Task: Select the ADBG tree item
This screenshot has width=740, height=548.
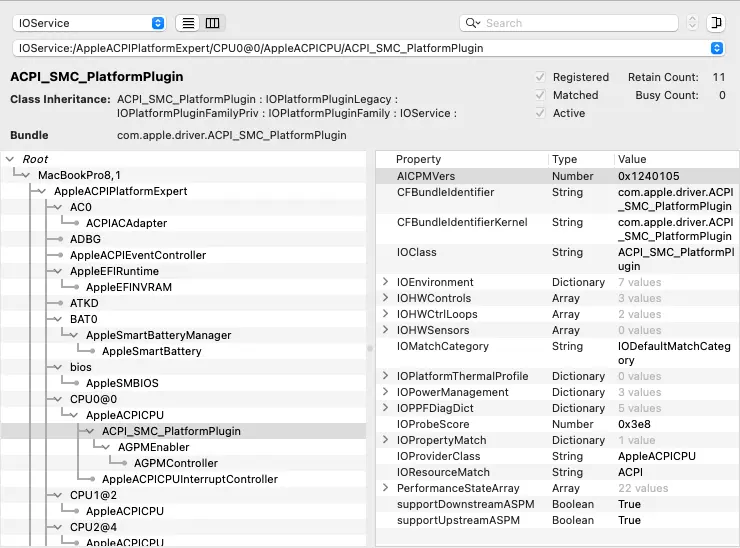Action: 85,239
